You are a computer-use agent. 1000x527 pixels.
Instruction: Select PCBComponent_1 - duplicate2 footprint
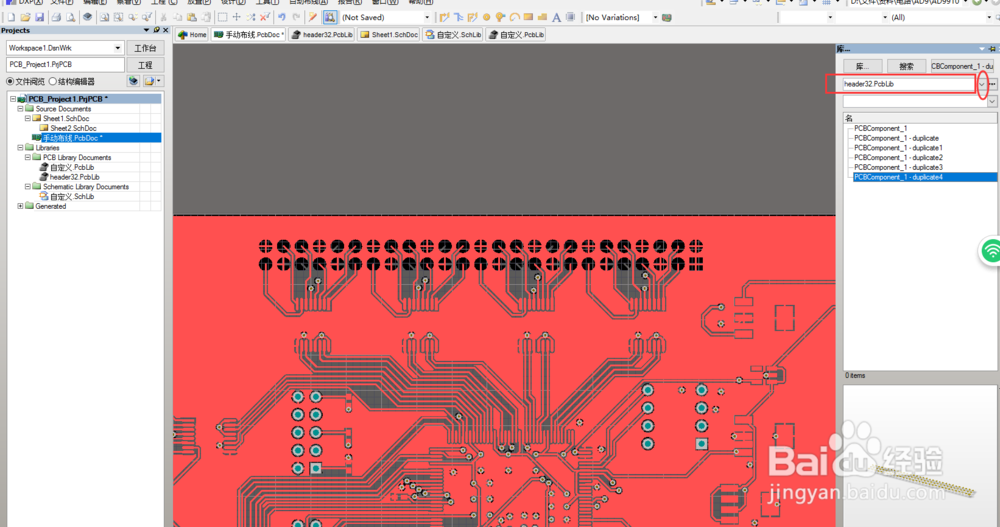tap(898, 158)
